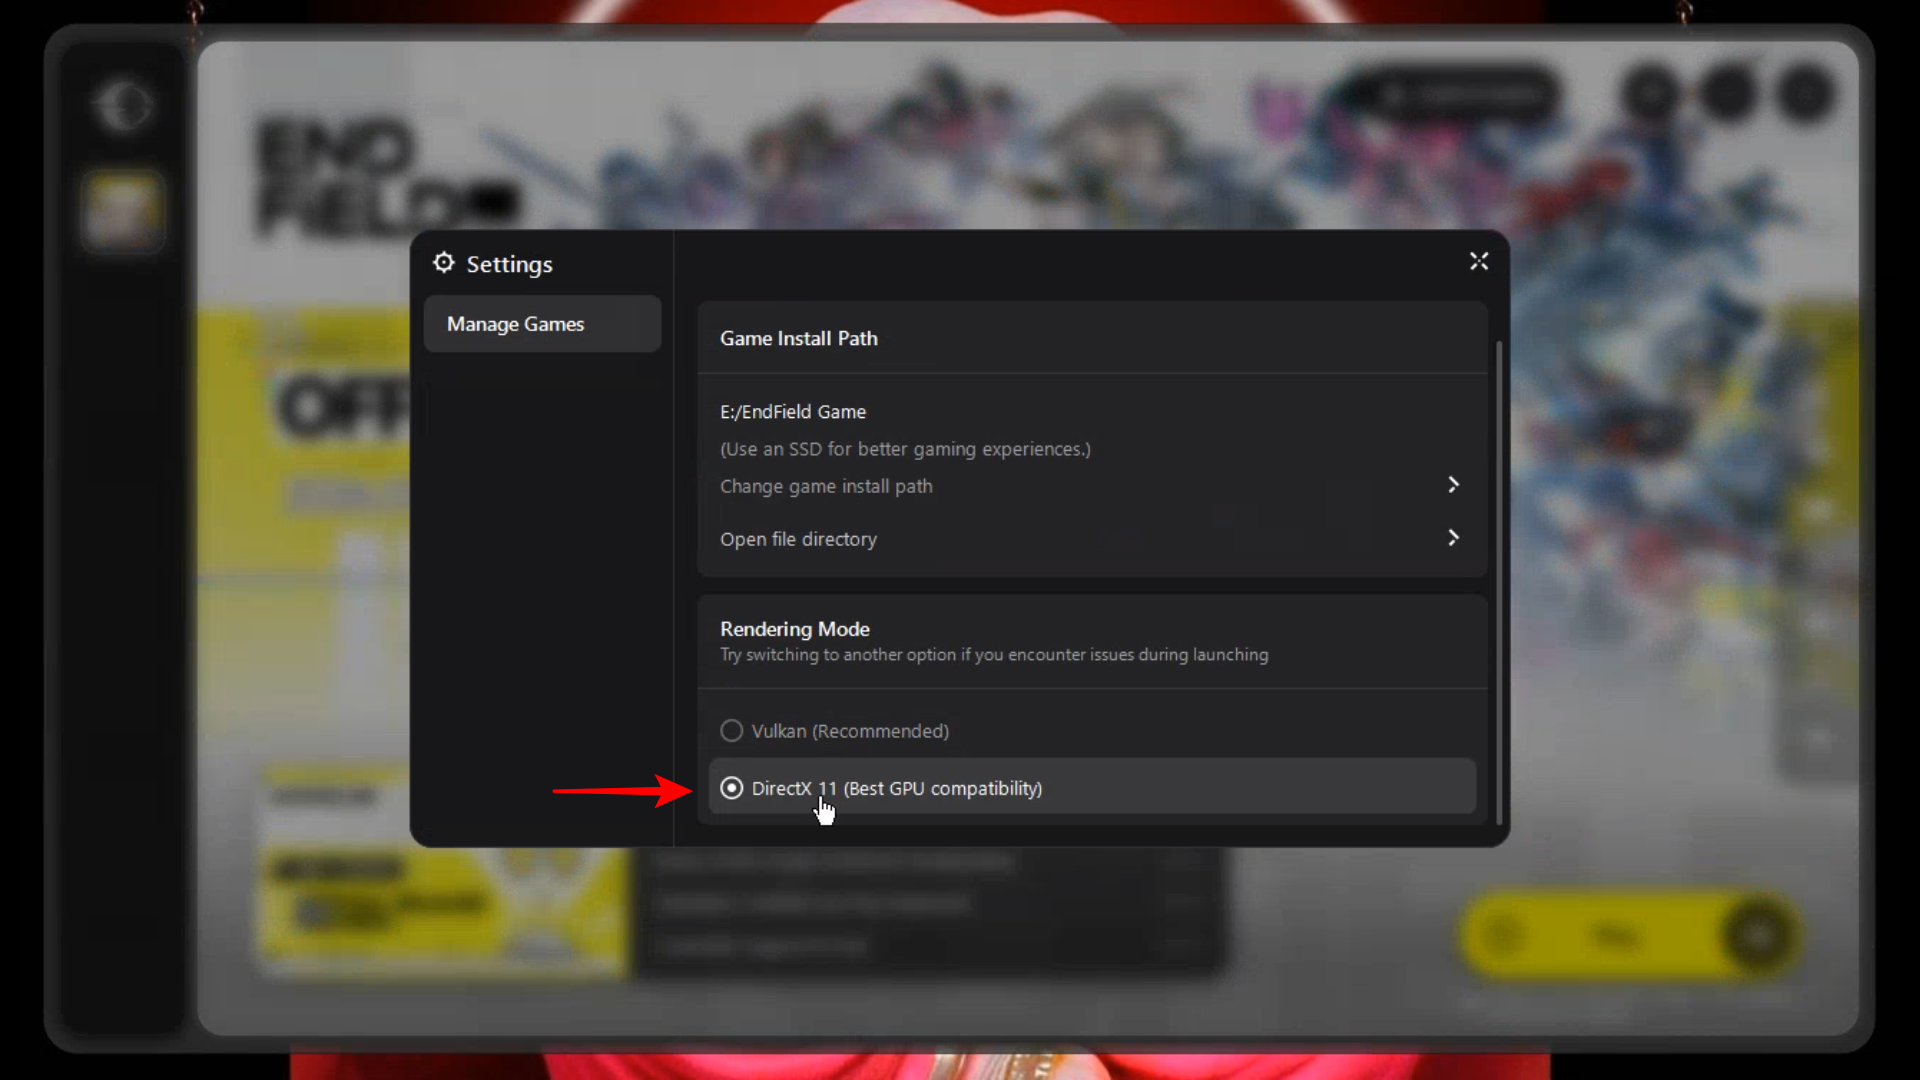Click the Settings panel vertical scrollbar
This screenshot has height=1080, width=1920.
click(x=1498, y=580)
